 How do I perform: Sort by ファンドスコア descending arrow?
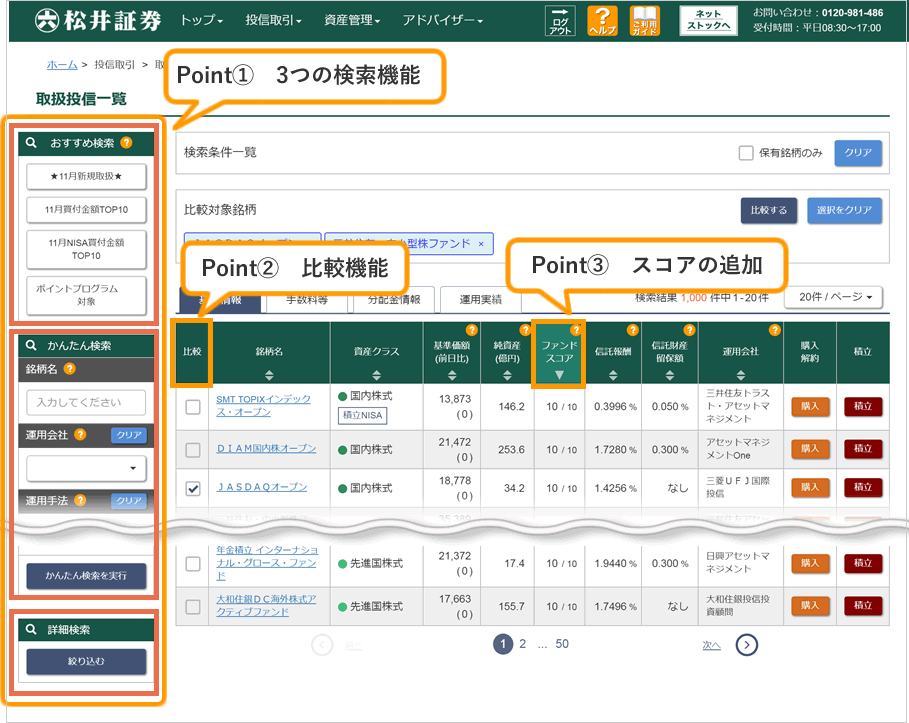click(x=559, y=375)
